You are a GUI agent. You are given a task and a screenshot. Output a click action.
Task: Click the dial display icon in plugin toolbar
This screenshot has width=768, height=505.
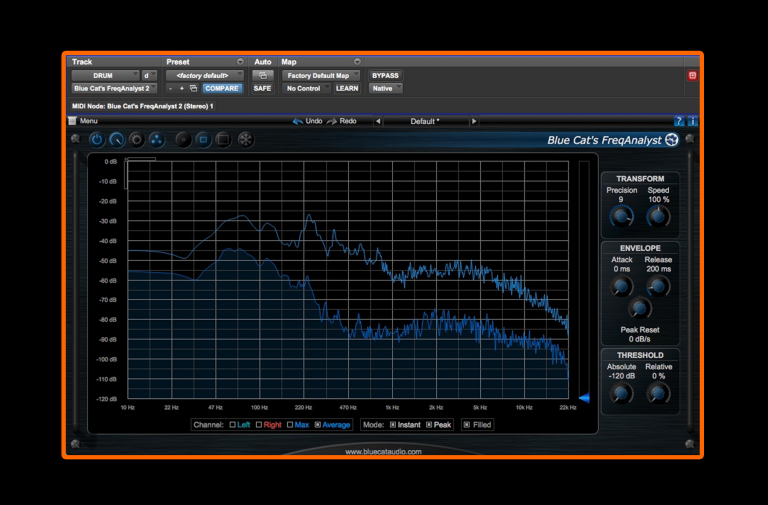[117, 140]
